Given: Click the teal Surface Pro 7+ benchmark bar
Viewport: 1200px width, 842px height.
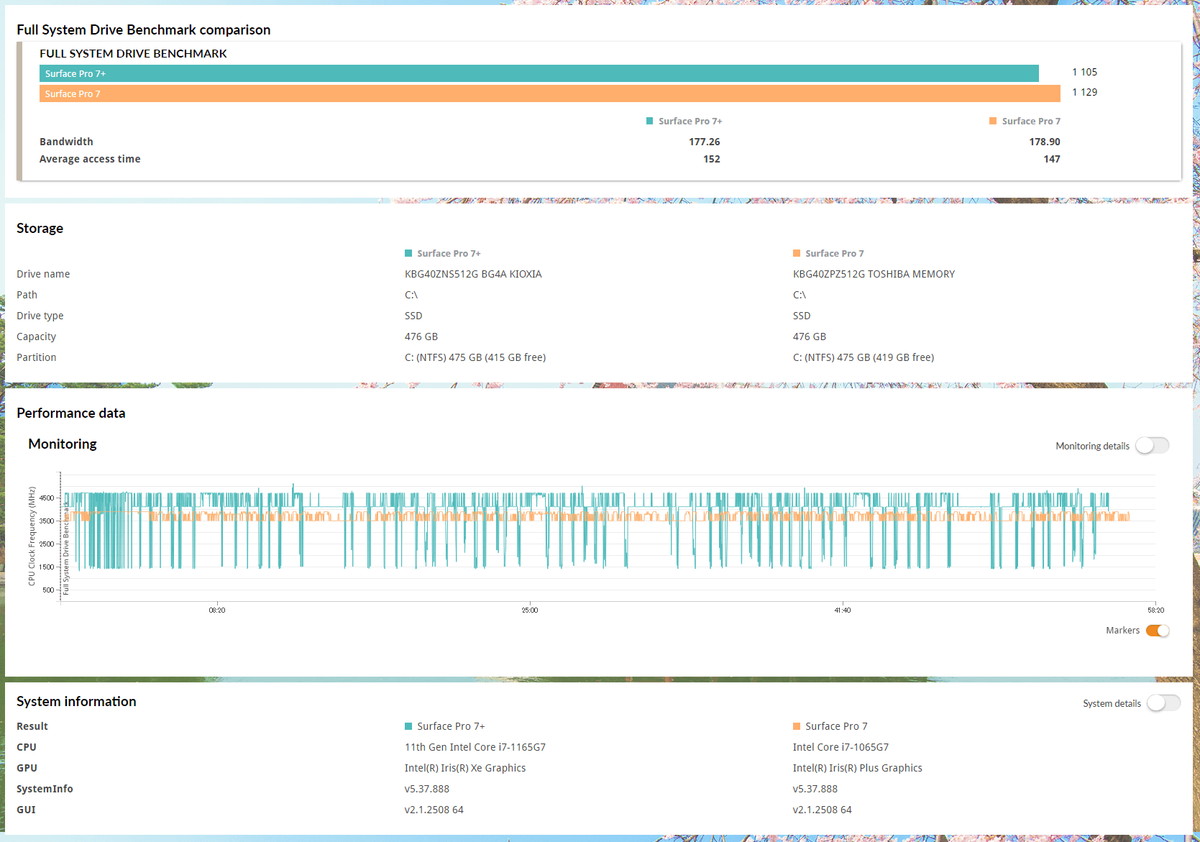Looking at the screenshot, I should (x=539, y=73).
